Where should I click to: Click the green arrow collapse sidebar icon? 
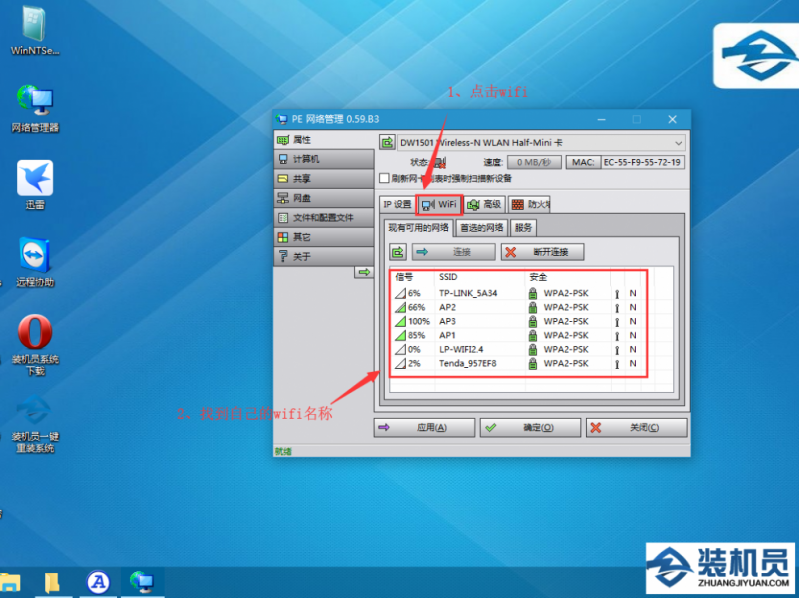364,272
